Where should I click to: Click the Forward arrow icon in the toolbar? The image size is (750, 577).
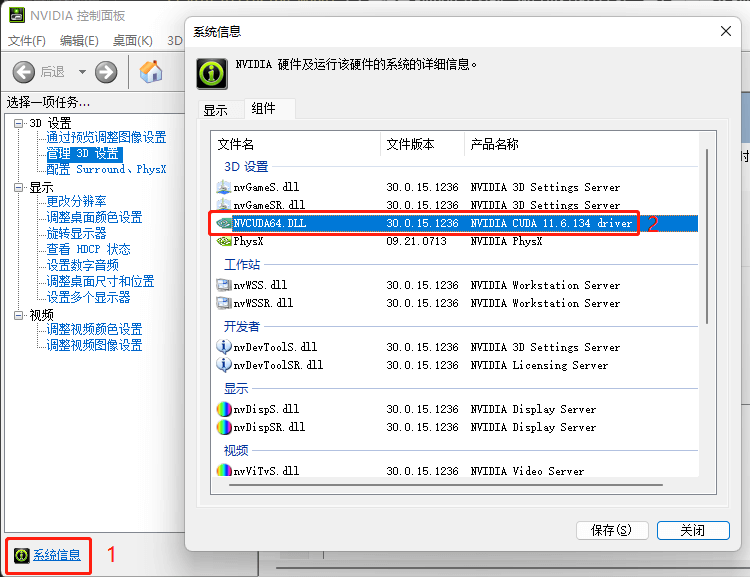[x=106, y=72]
